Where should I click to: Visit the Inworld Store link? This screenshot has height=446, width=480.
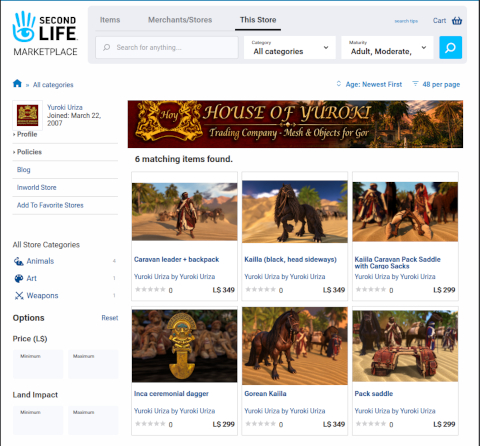point(37,187)
